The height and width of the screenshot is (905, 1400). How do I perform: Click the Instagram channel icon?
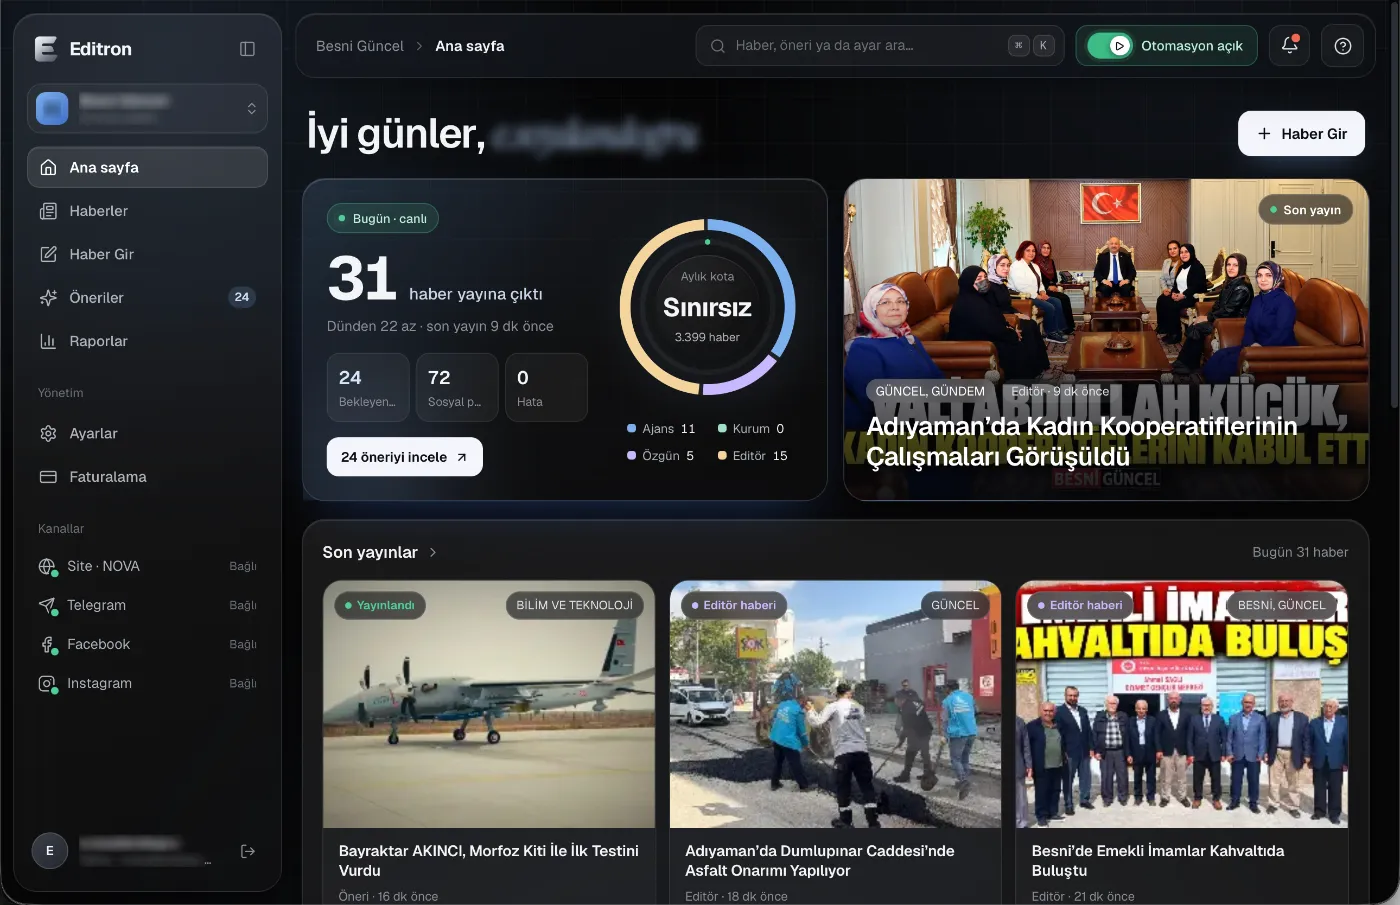(47, 684)
